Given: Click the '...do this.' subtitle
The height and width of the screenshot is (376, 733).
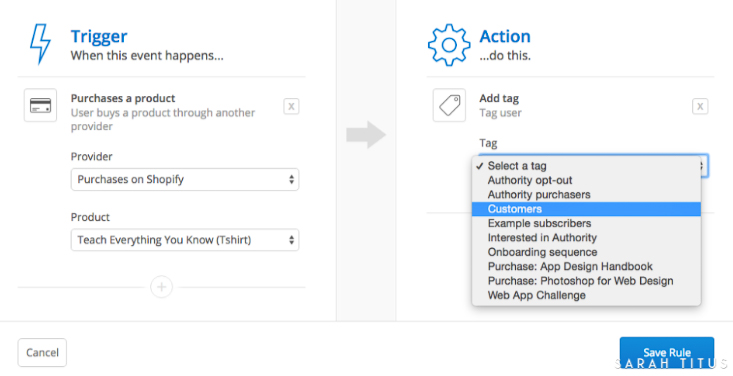Looking at the screenshot, I should pos(505,56).
